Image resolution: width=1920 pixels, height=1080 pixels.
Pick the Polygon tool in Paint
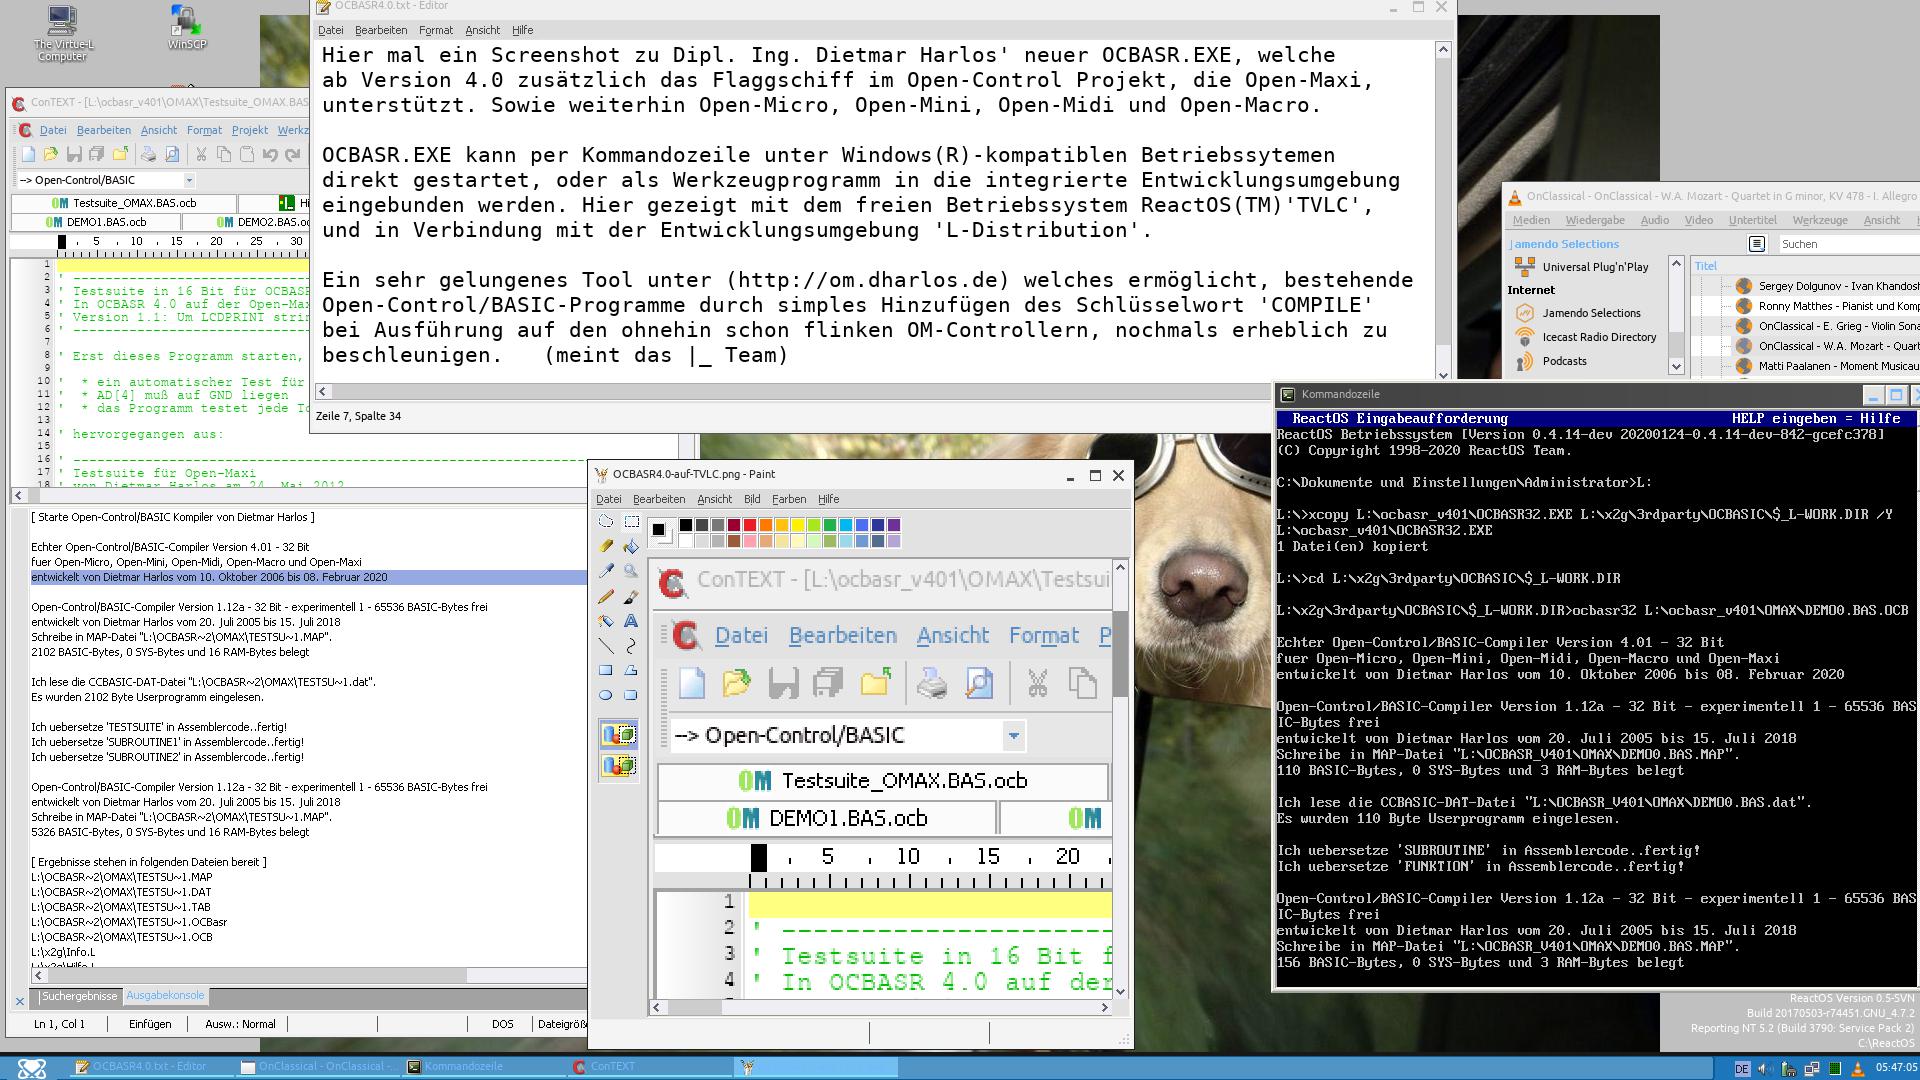[x=631, y=670]
